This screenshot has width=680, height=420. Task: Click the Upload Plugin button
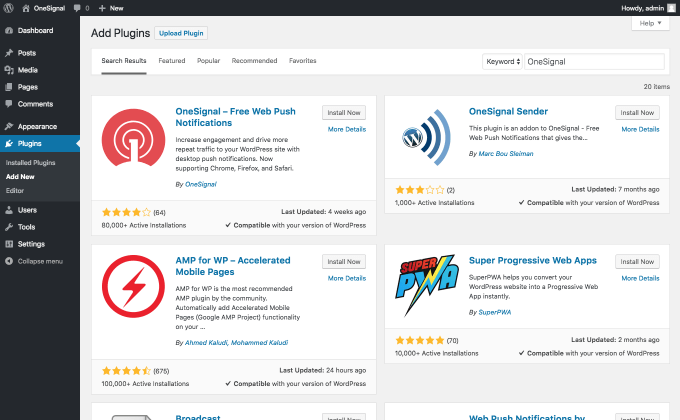[181, 33]
